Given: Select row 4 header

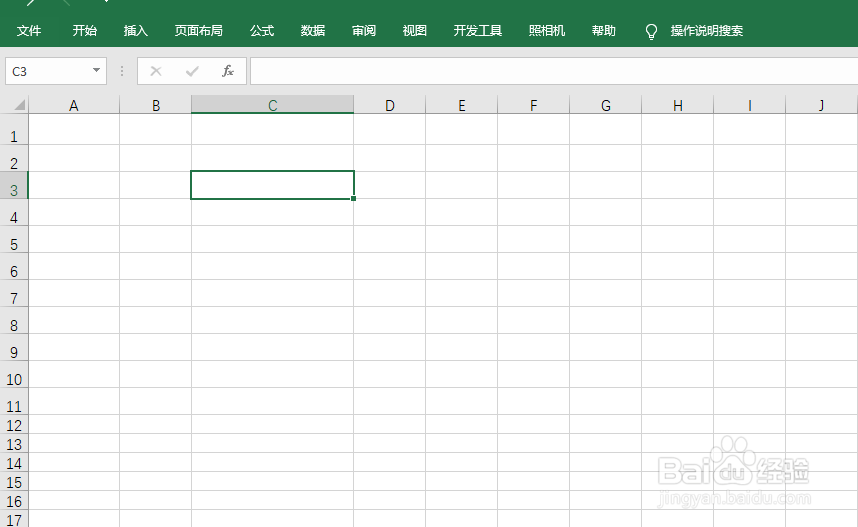Looking at the screenshot, I should pyautogui.click(x=14, y=212).
